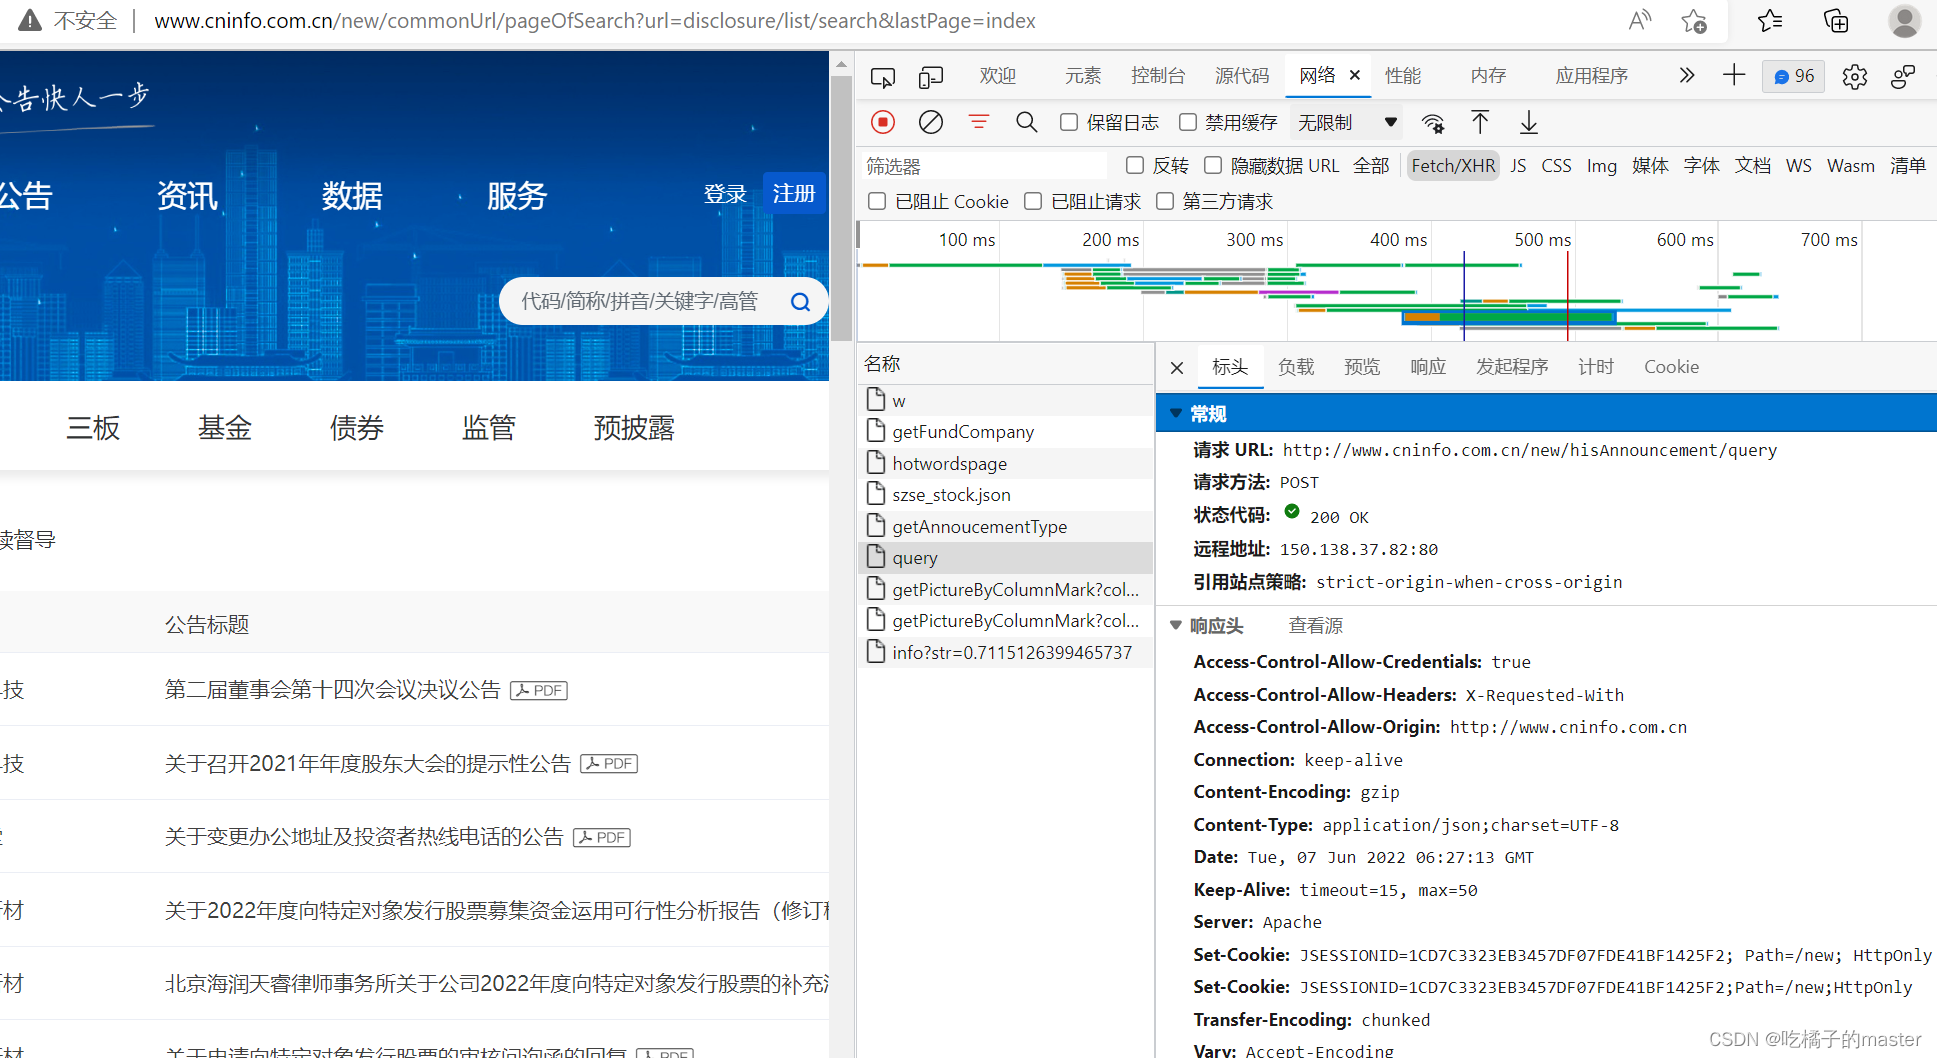
Task: Open the 96 issues counter
Action: [x=1794, y=76]
